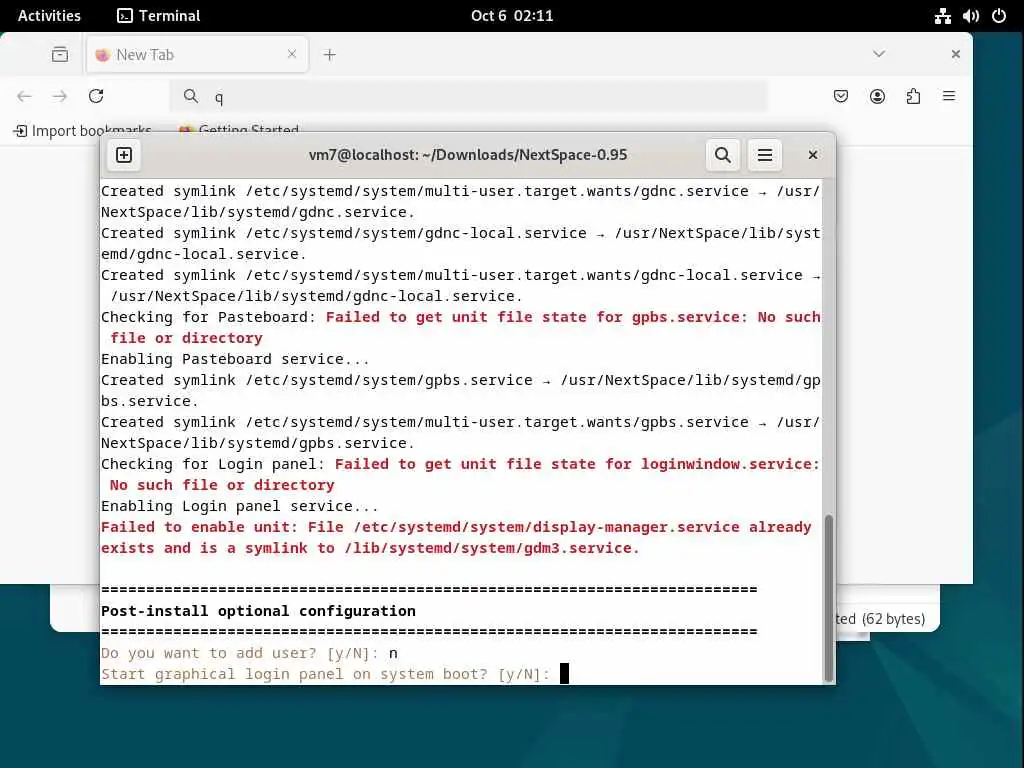Image resolution: width=1024 pixels, height=768 pixels.
Task: Click 'Enabling Login panel service...' line
Action: pos(239,506)
